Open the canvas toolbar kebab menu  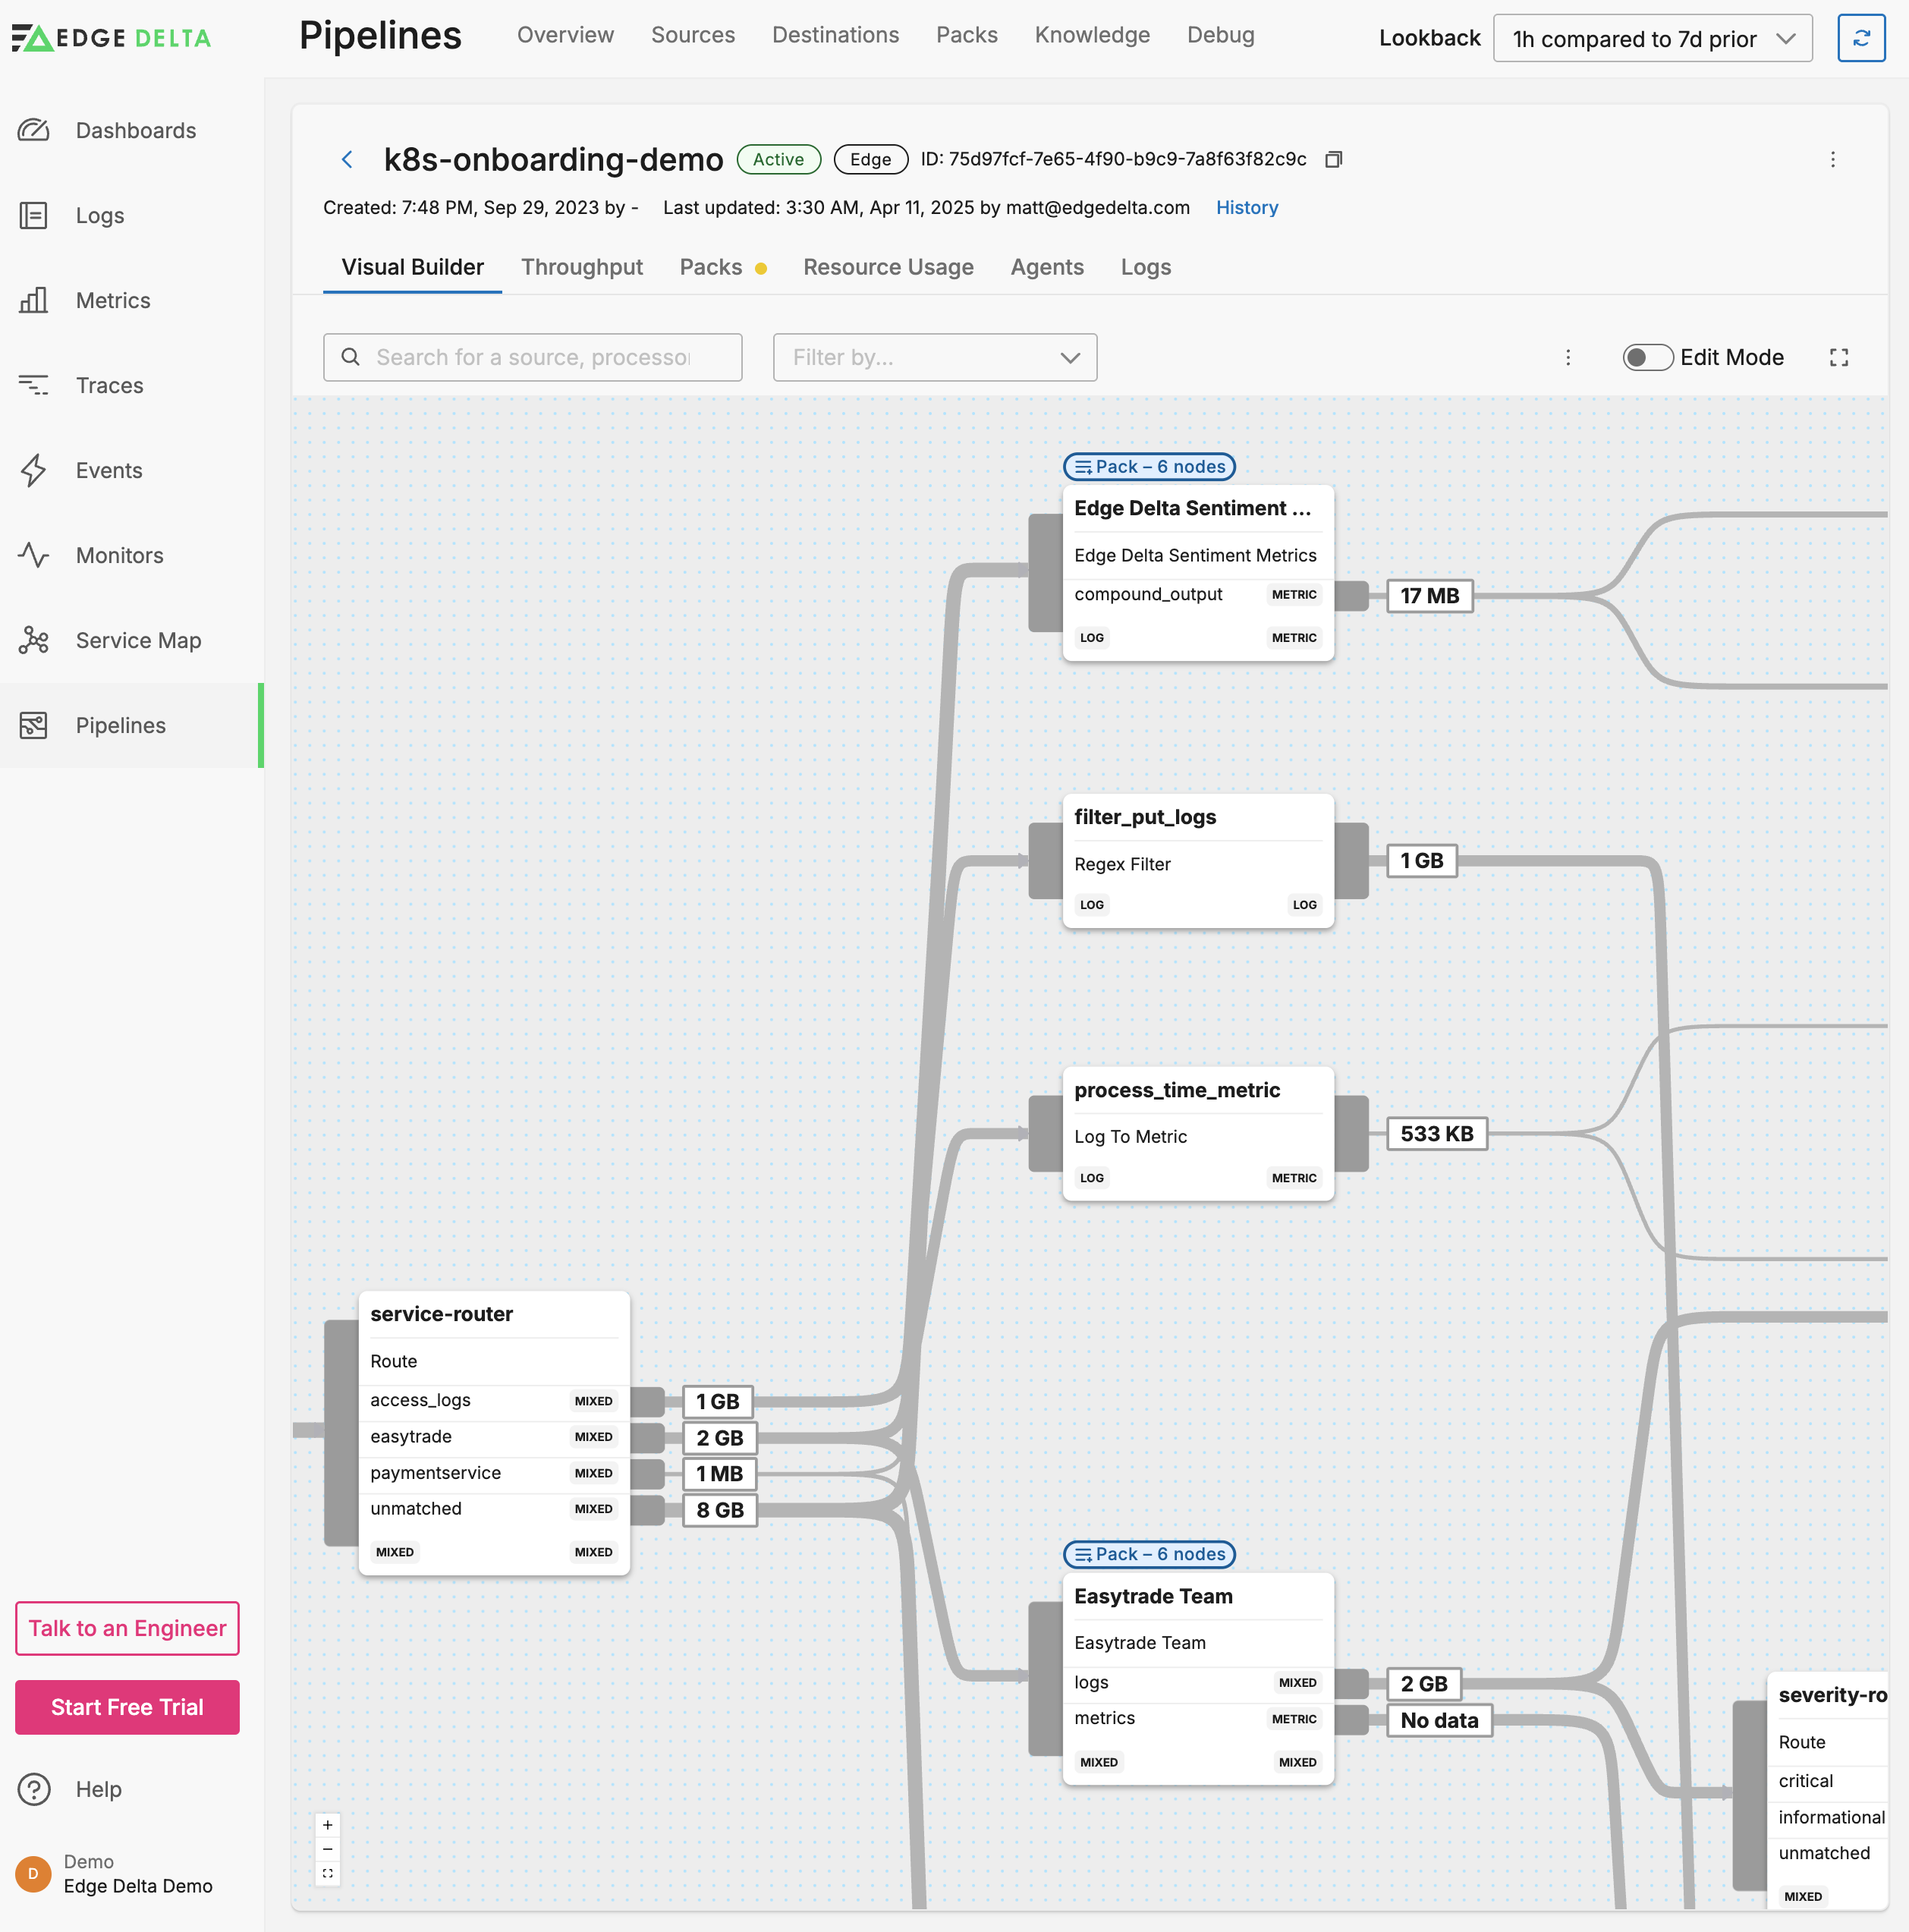(x=1568, y=357)
